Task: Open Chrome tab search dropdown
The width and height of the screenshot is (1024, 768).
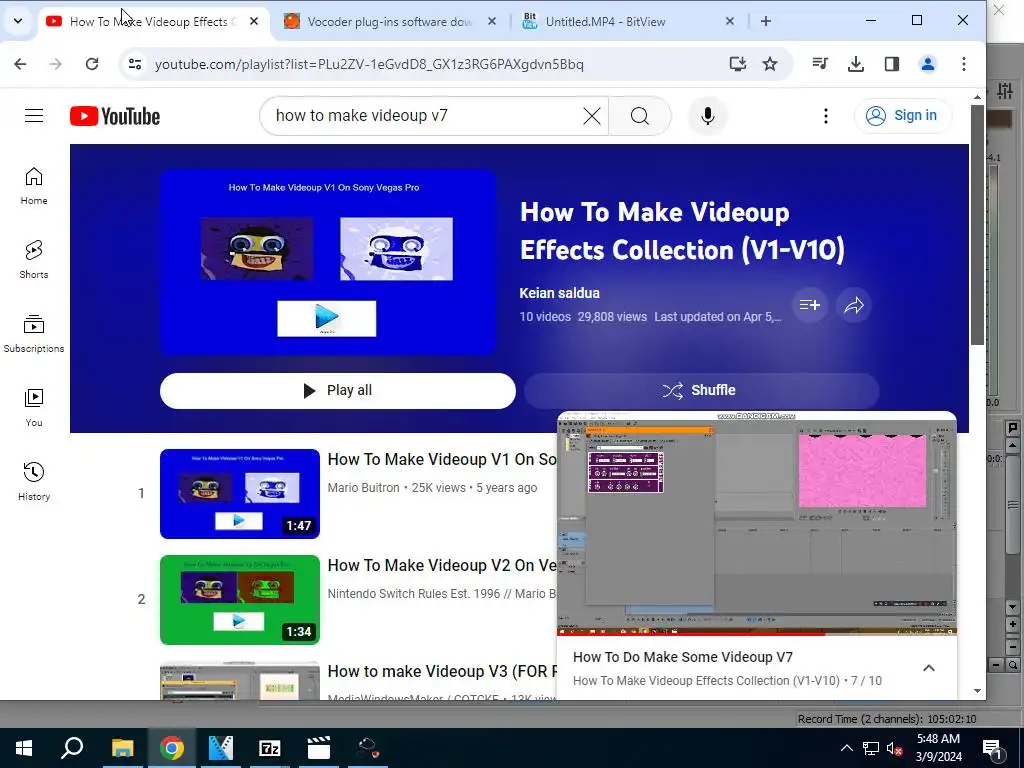Action: 18,22
